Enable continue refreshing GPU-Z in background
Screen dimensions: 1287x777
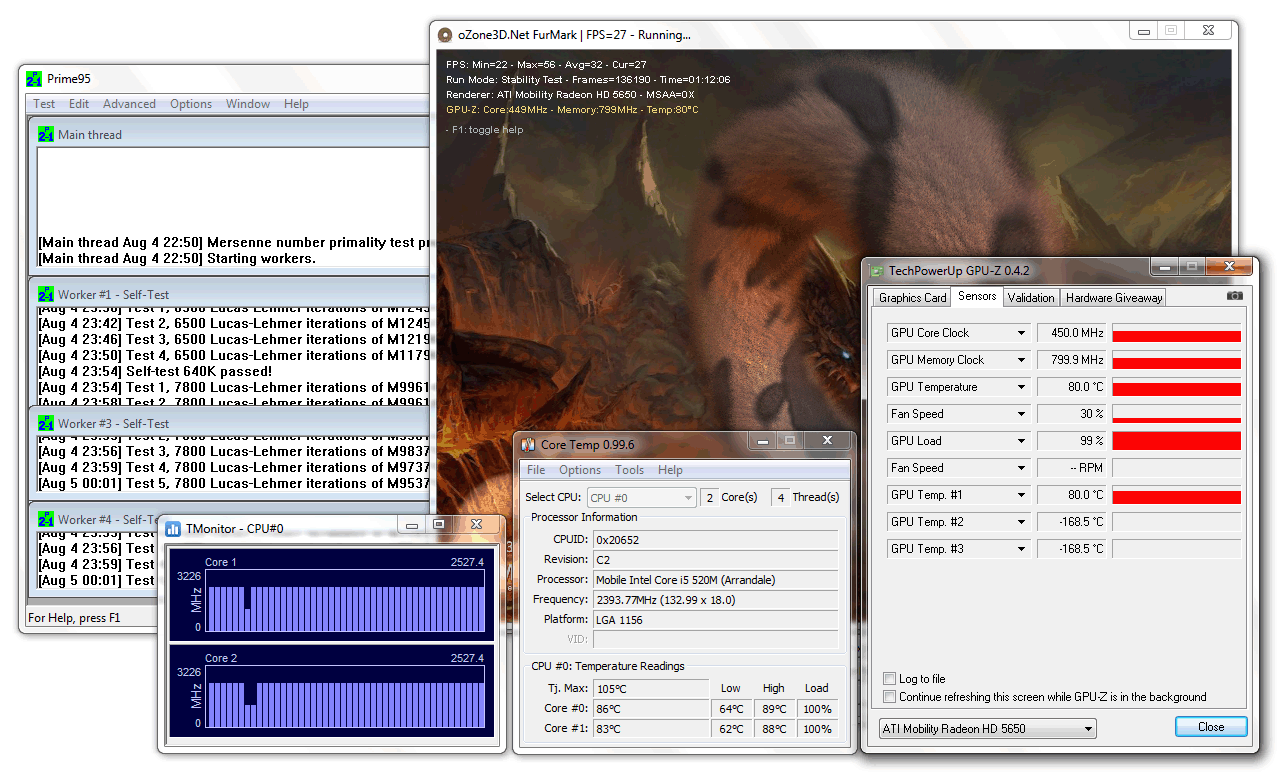click(890, 697)
